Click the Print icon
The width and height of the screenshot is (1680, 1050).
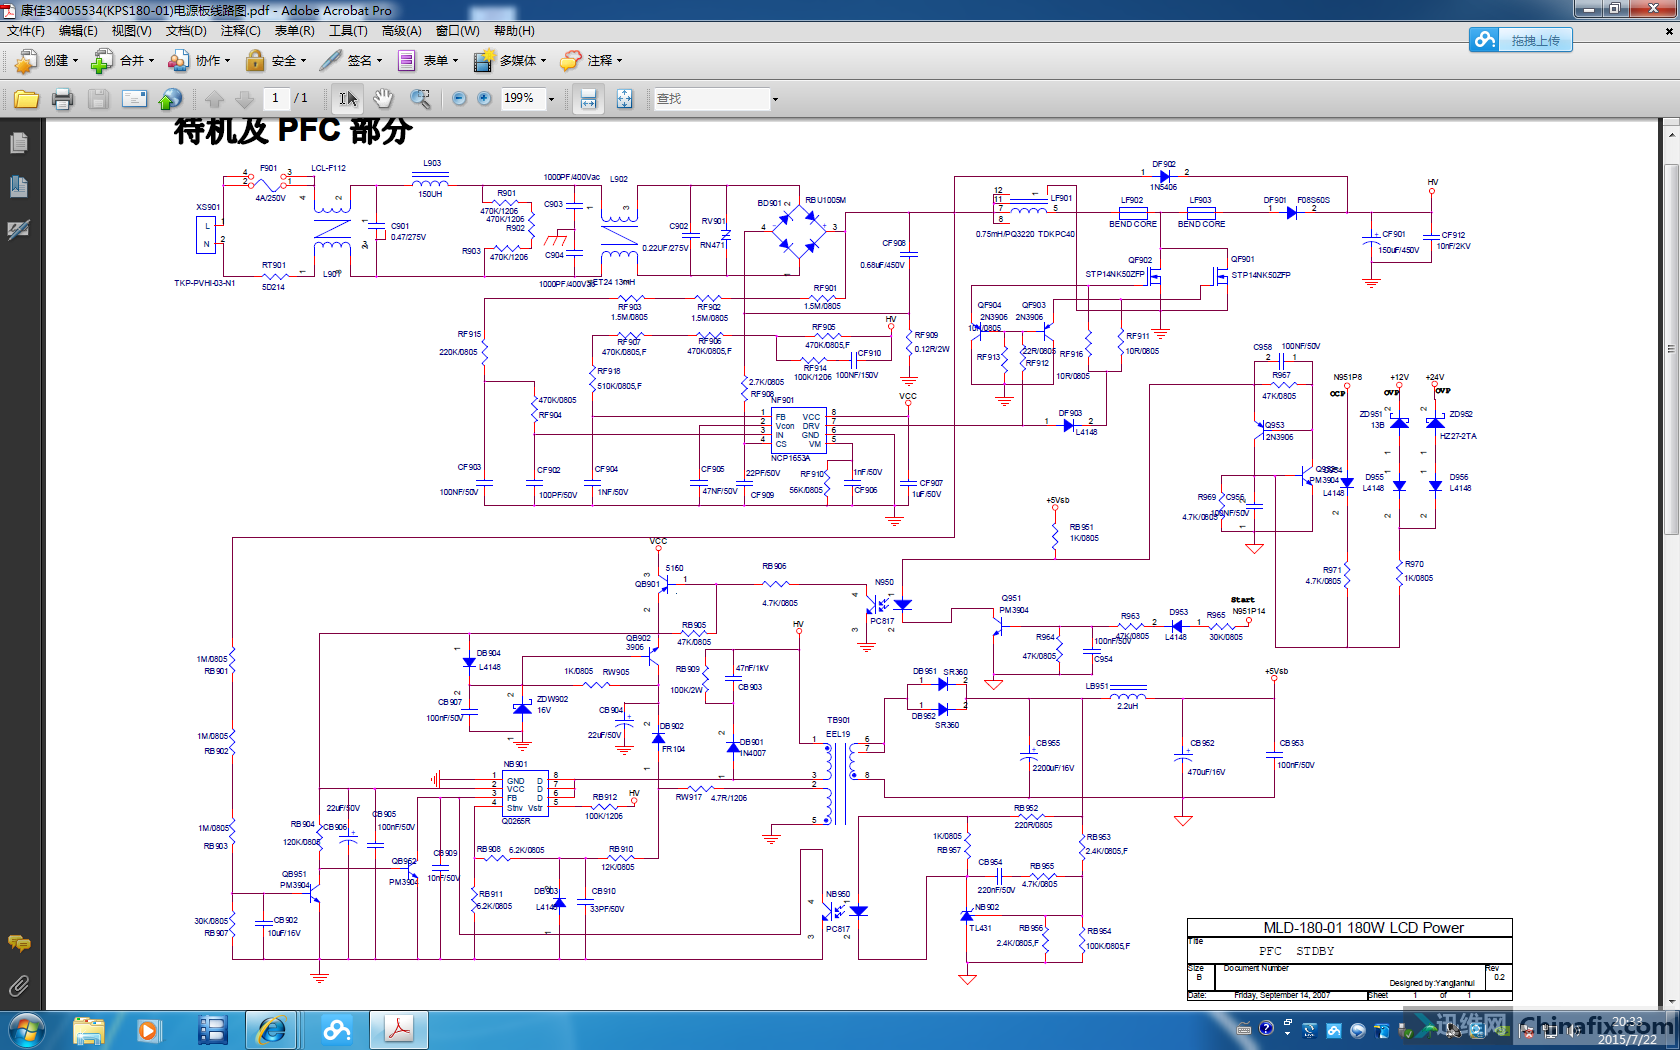click(62, 99)
